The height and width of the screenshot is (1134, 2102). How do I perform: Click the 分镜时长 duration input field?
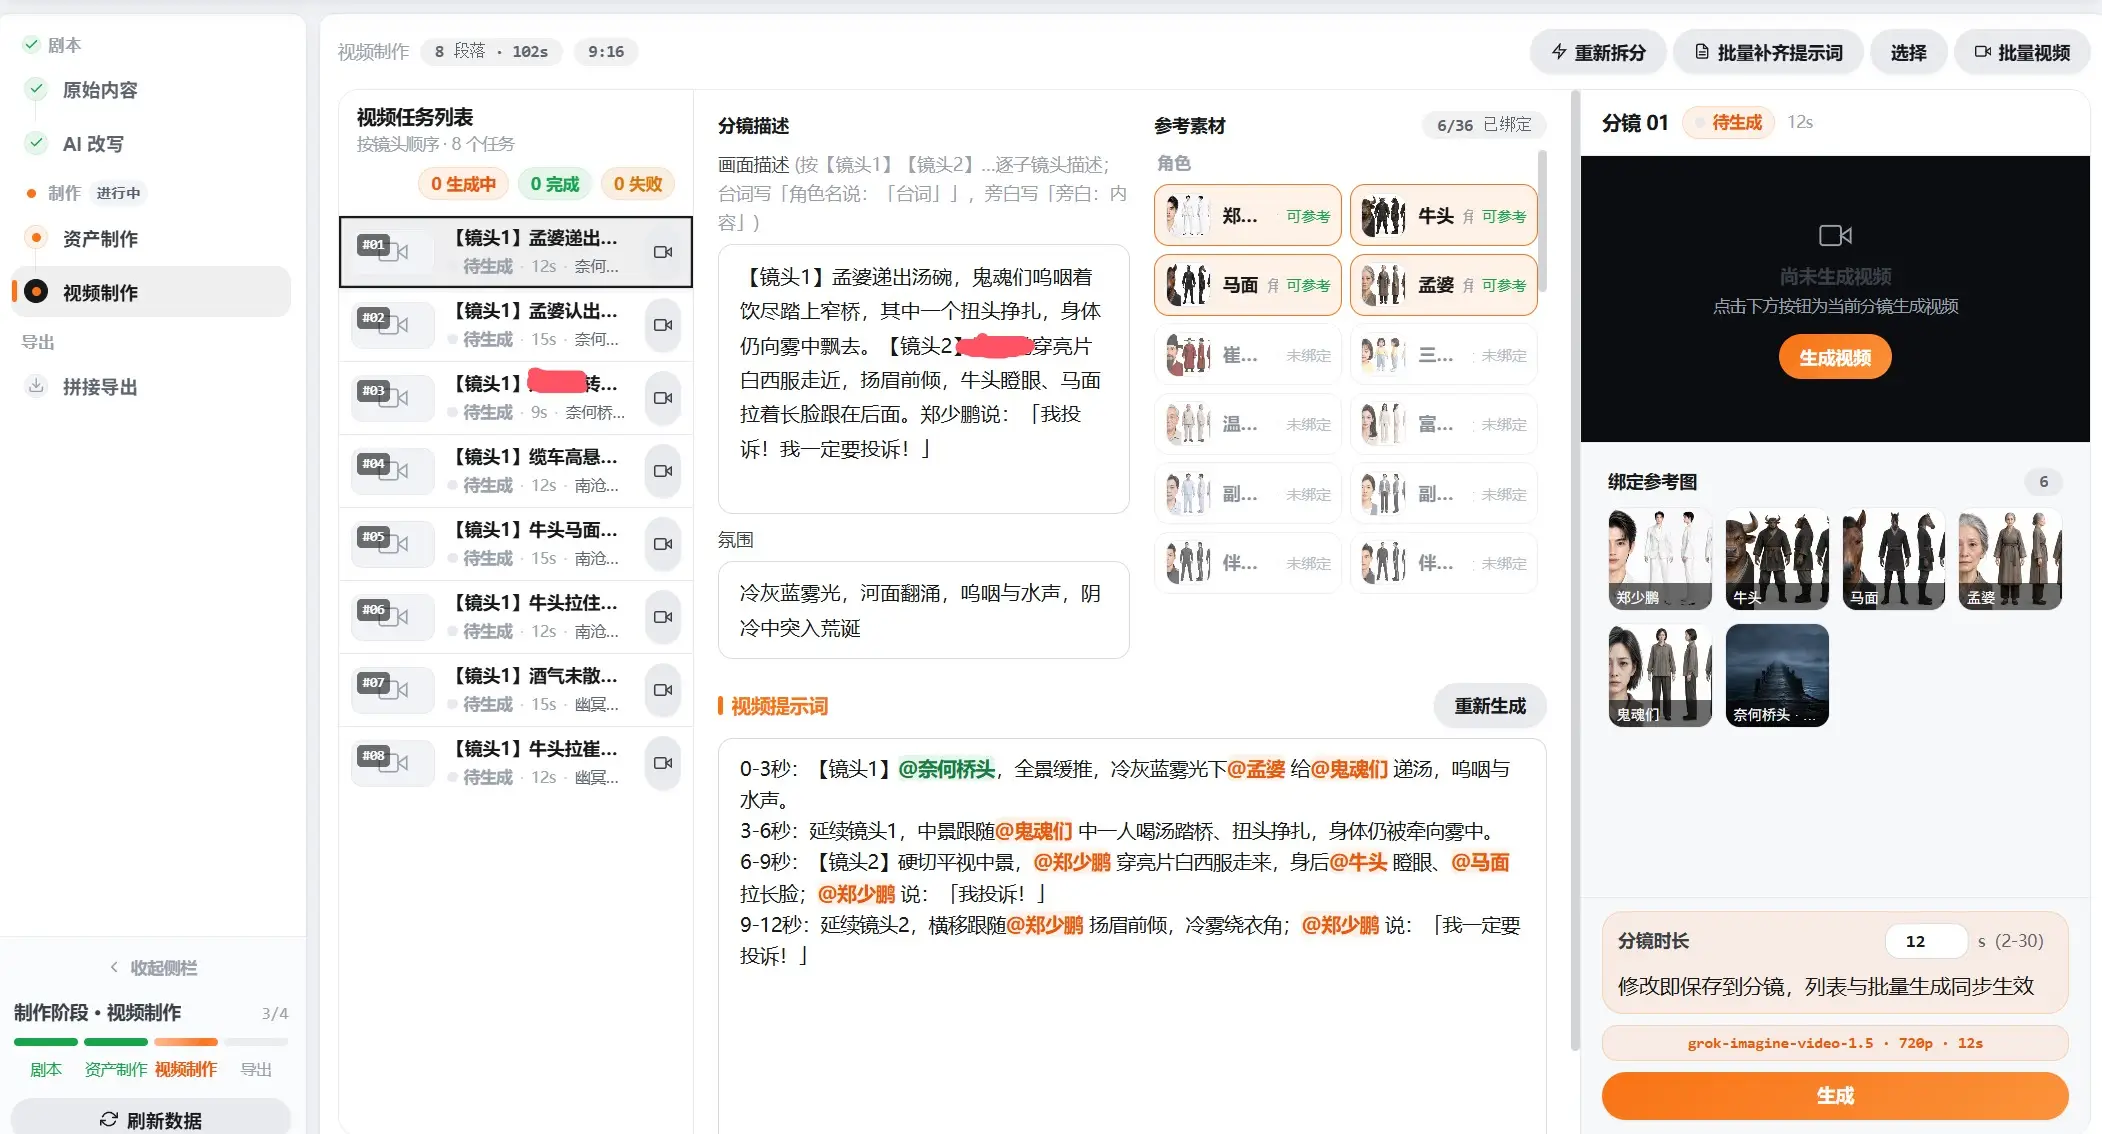click(1925, 941)
